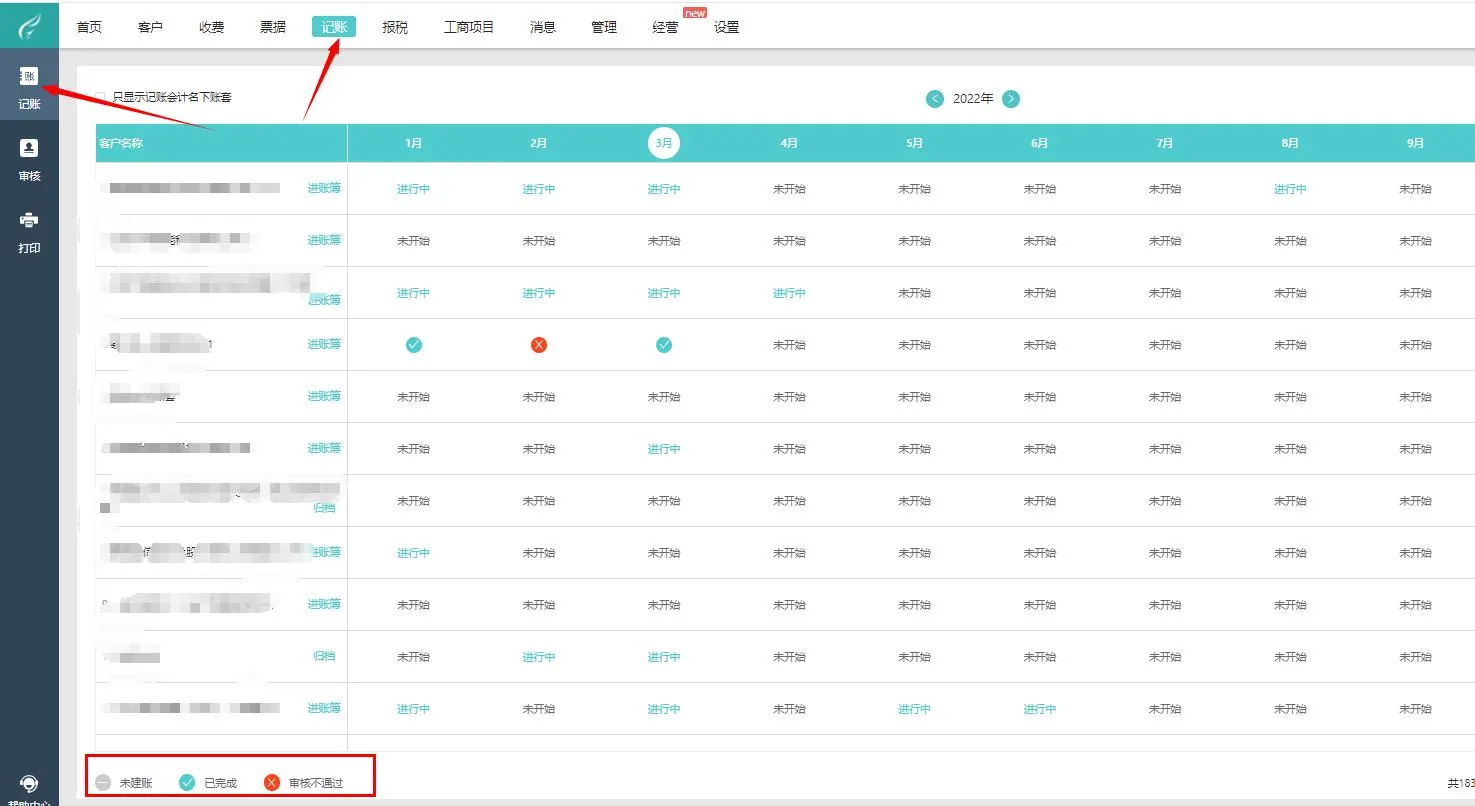Go to next year arrow after 2022年

pos(1011,98)
